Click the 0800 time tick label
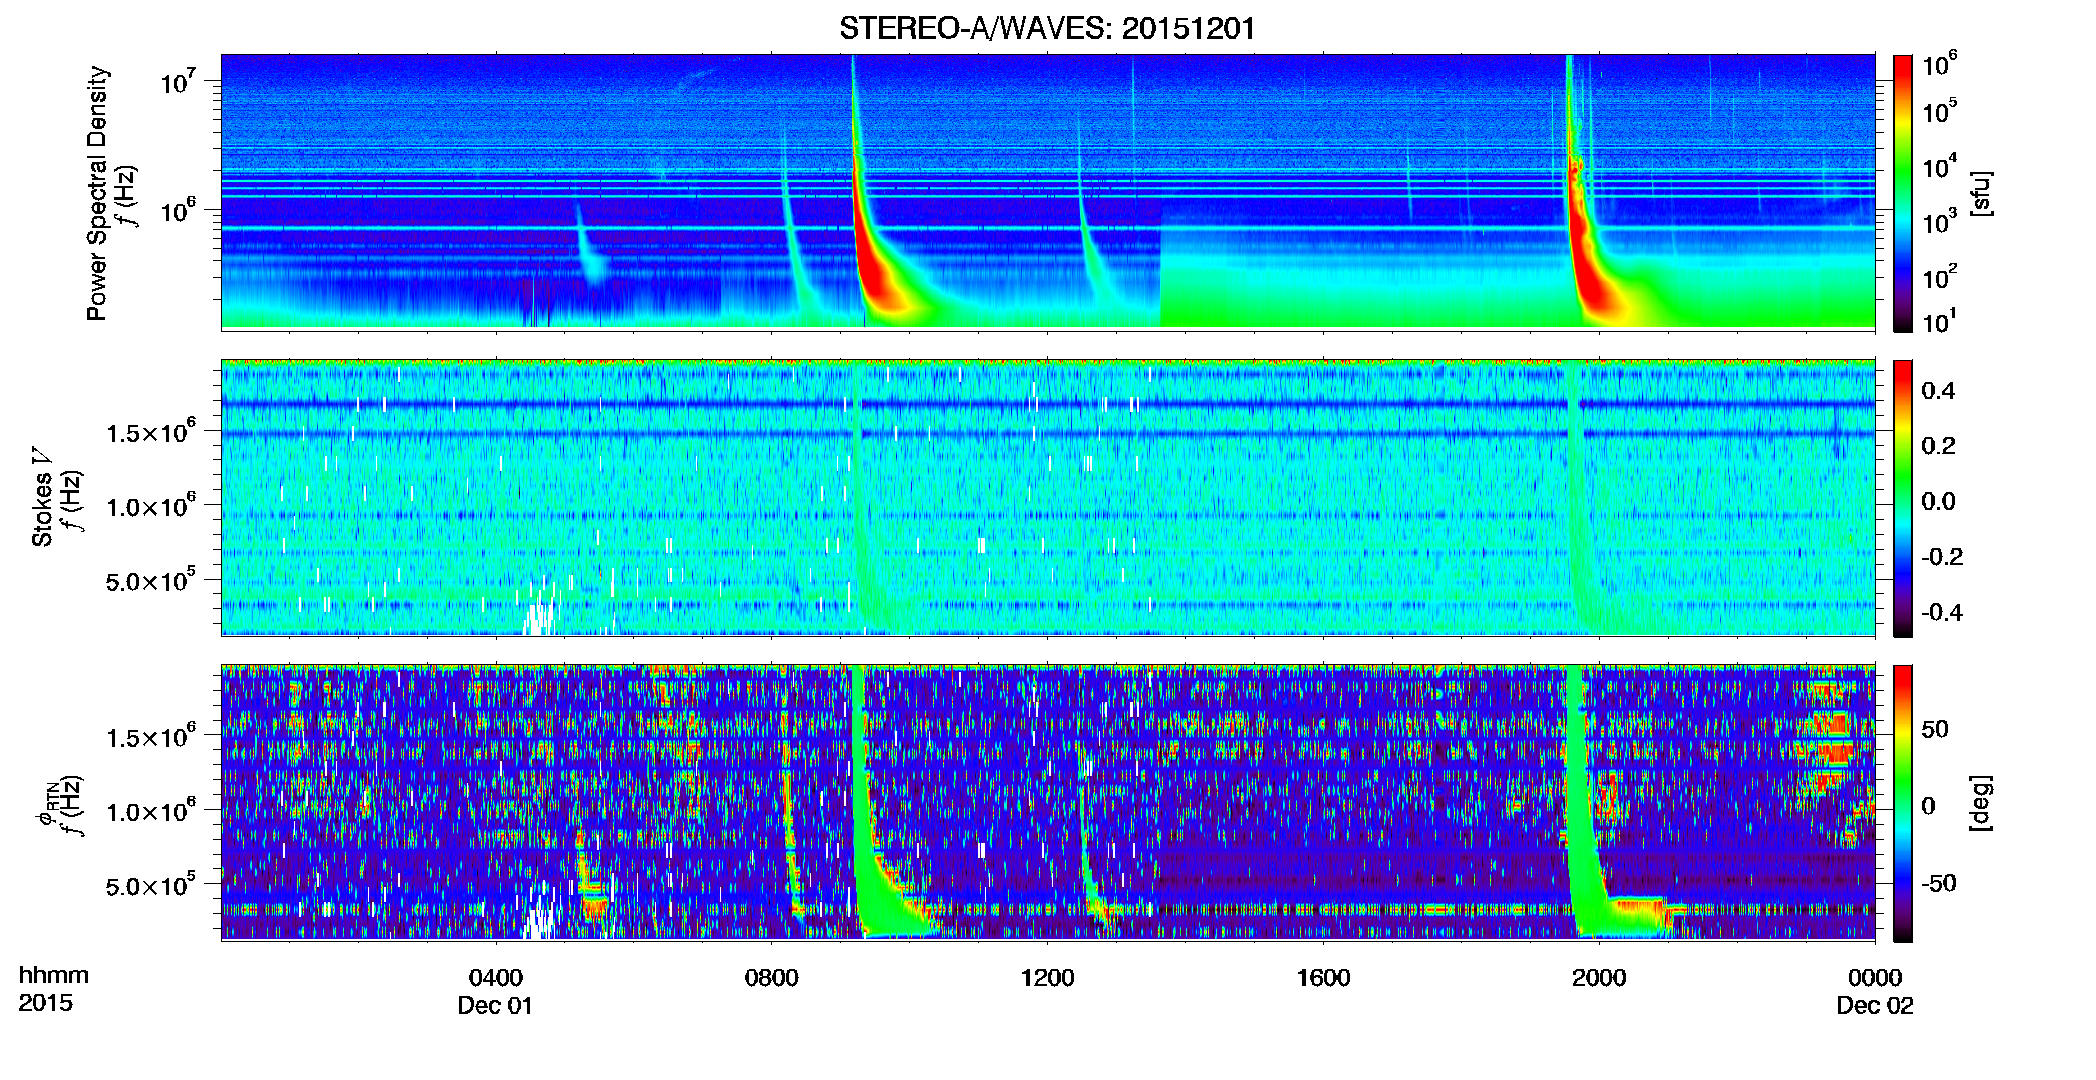Viewport: 2096px width, 1080px height. pyautogui.click(x=772, y=977)
